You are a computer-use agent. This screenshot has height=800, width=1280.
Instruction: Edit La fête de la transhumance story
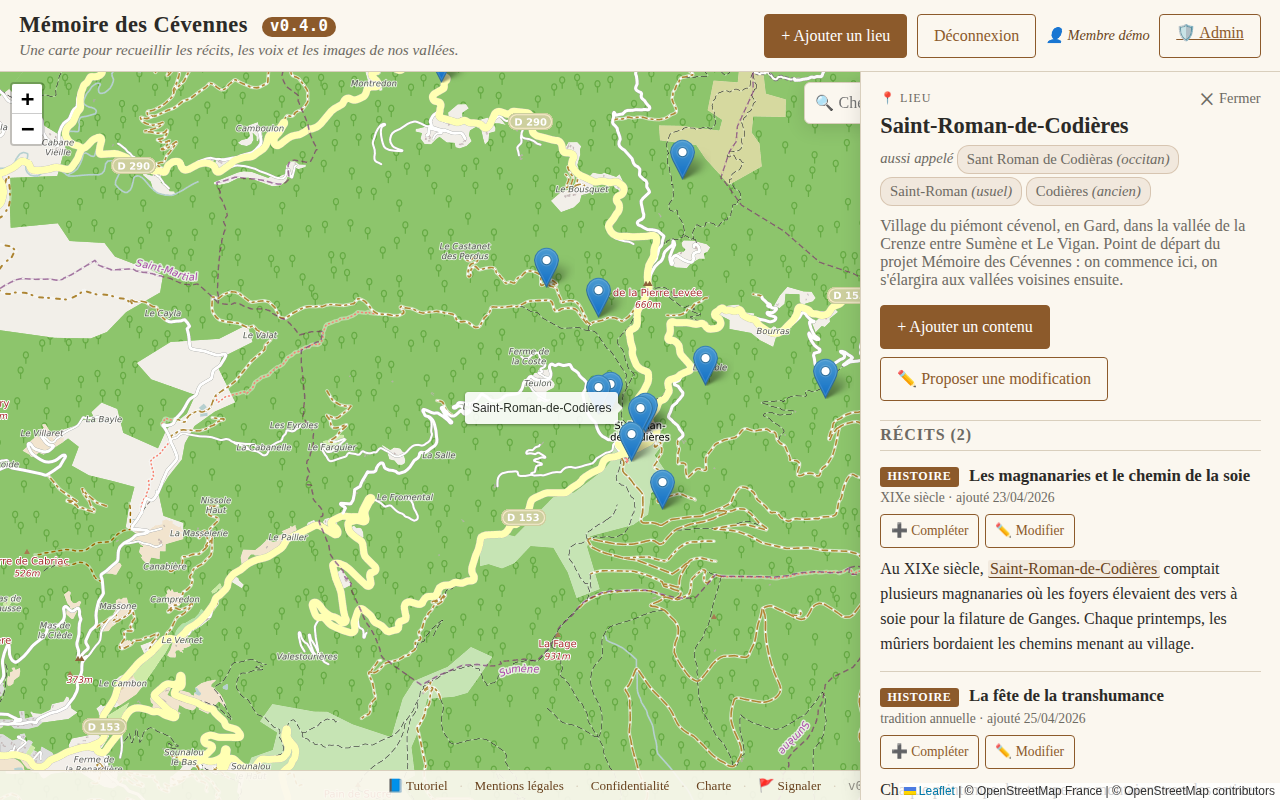point(1029,752)
